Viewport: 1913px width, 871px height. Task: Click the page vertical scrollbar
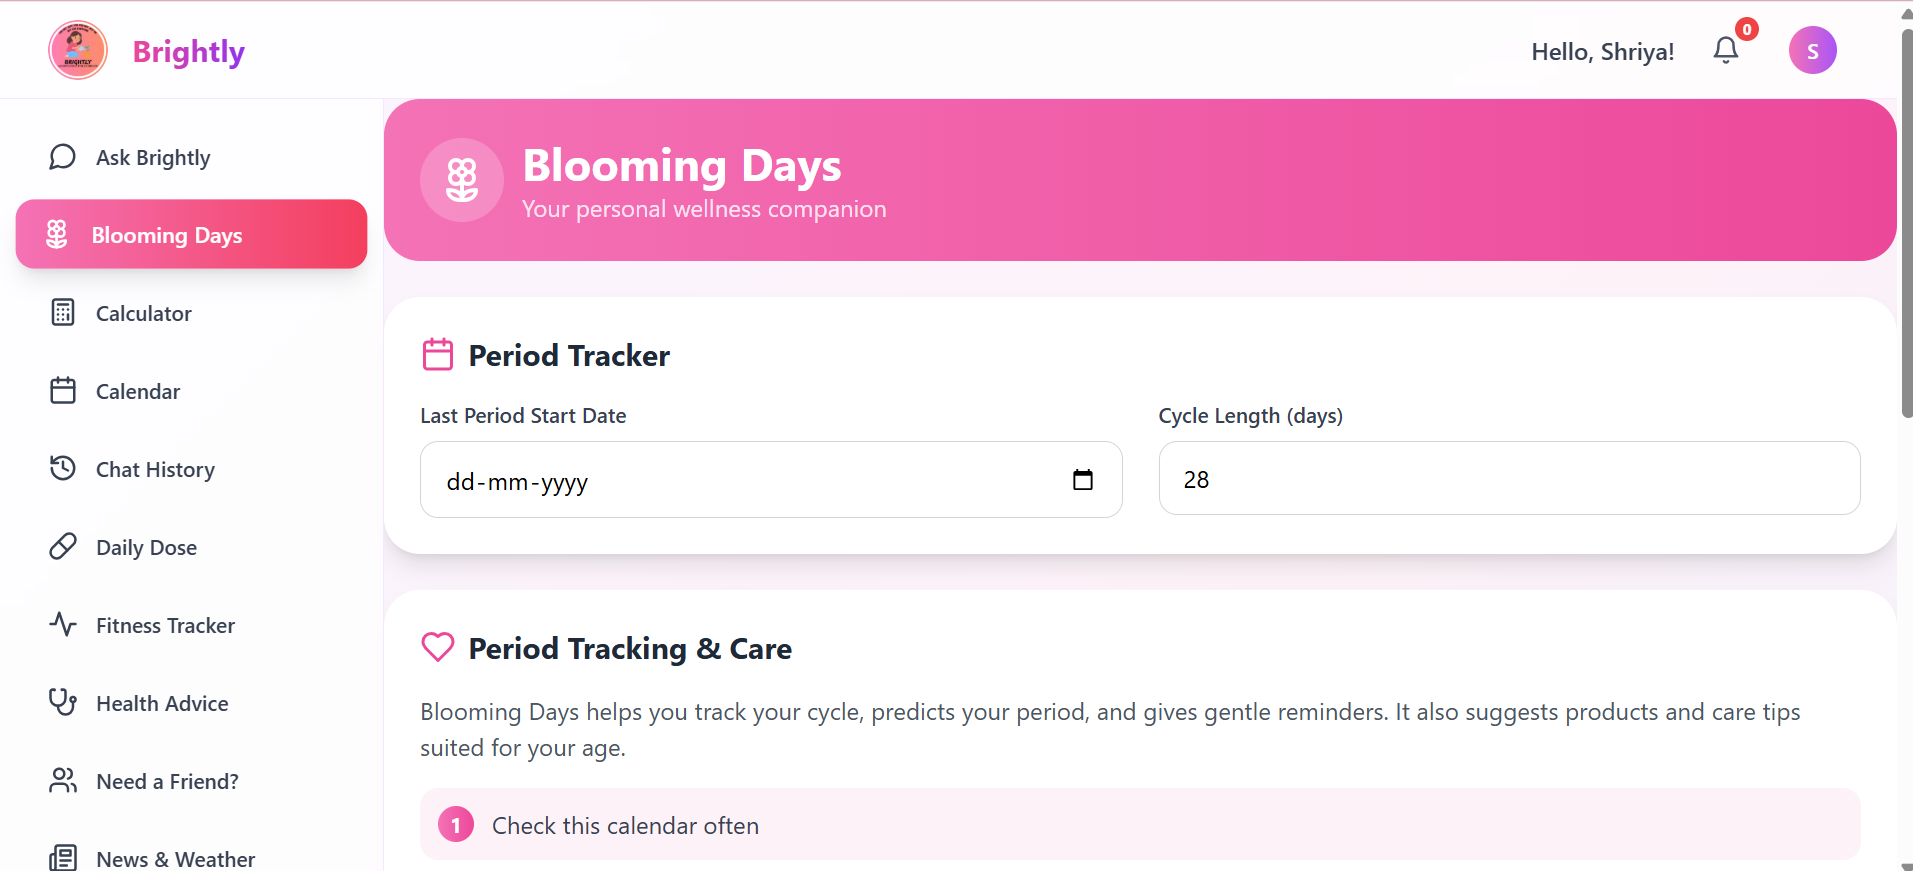pyautogui.click(x=1906, y=220)
